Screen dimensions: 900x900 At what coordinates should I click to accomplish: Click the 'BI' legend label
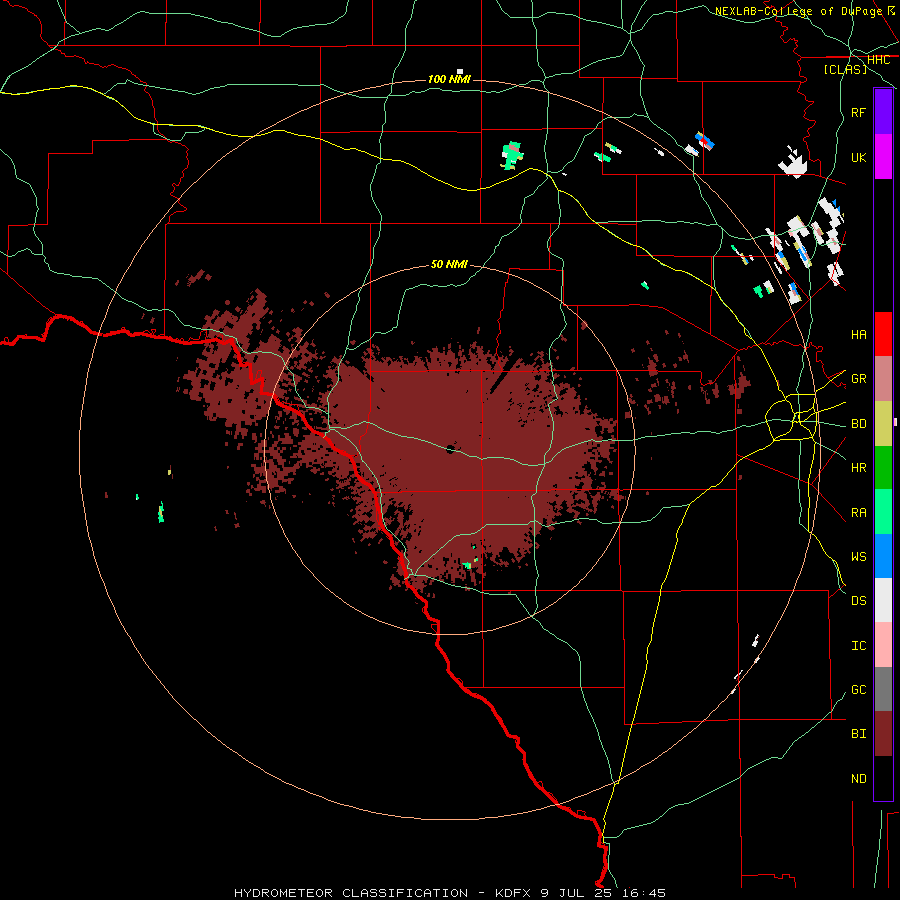(858, 734)
